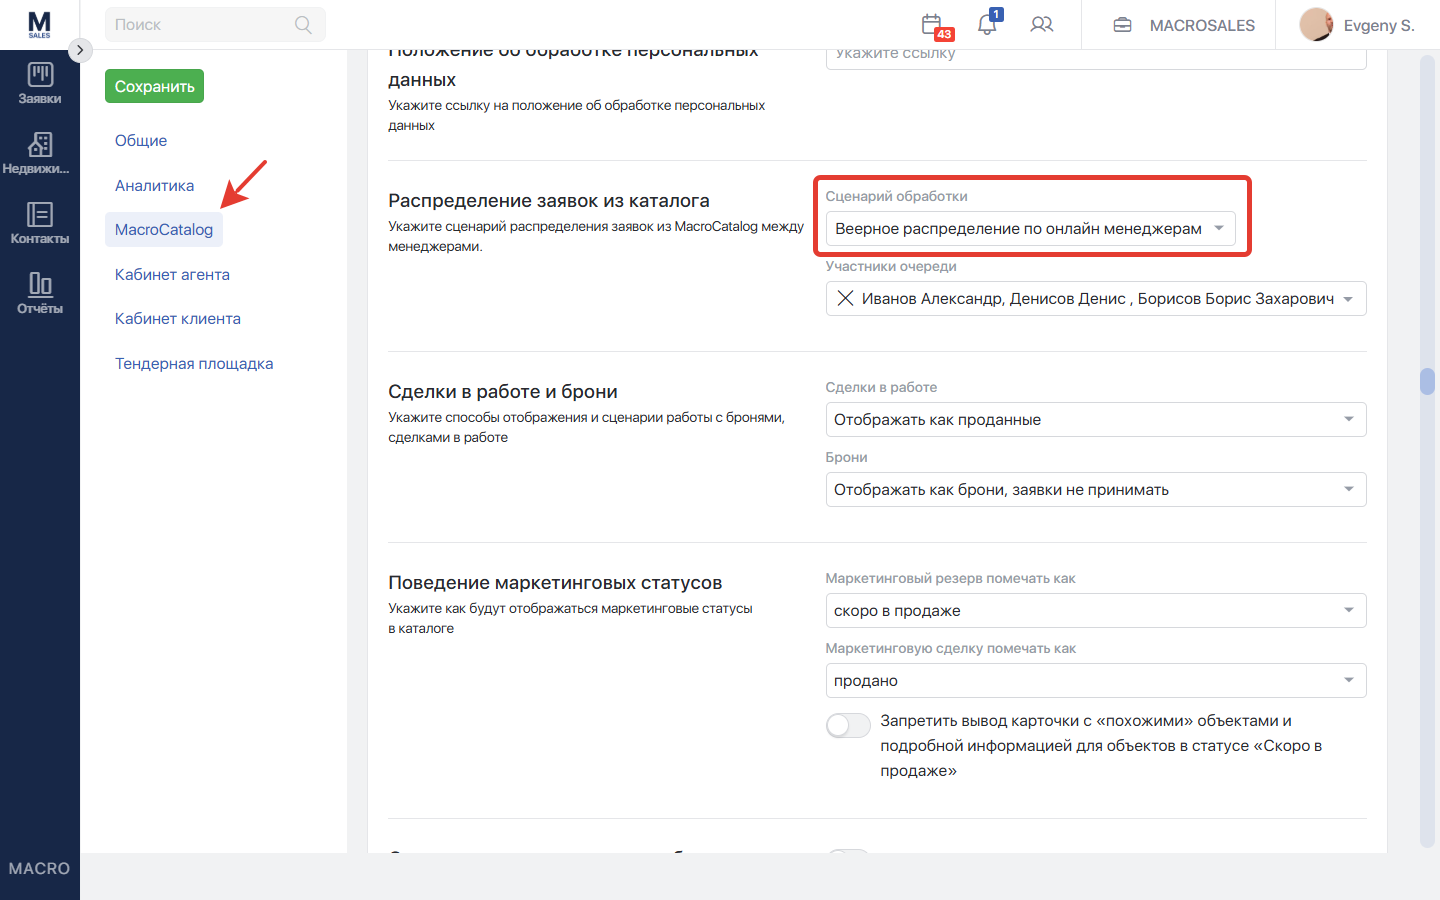Toggle the «похожими» objects card restriction switch
The height and width of the screenshot is (900, 1440).
(848, 725)
